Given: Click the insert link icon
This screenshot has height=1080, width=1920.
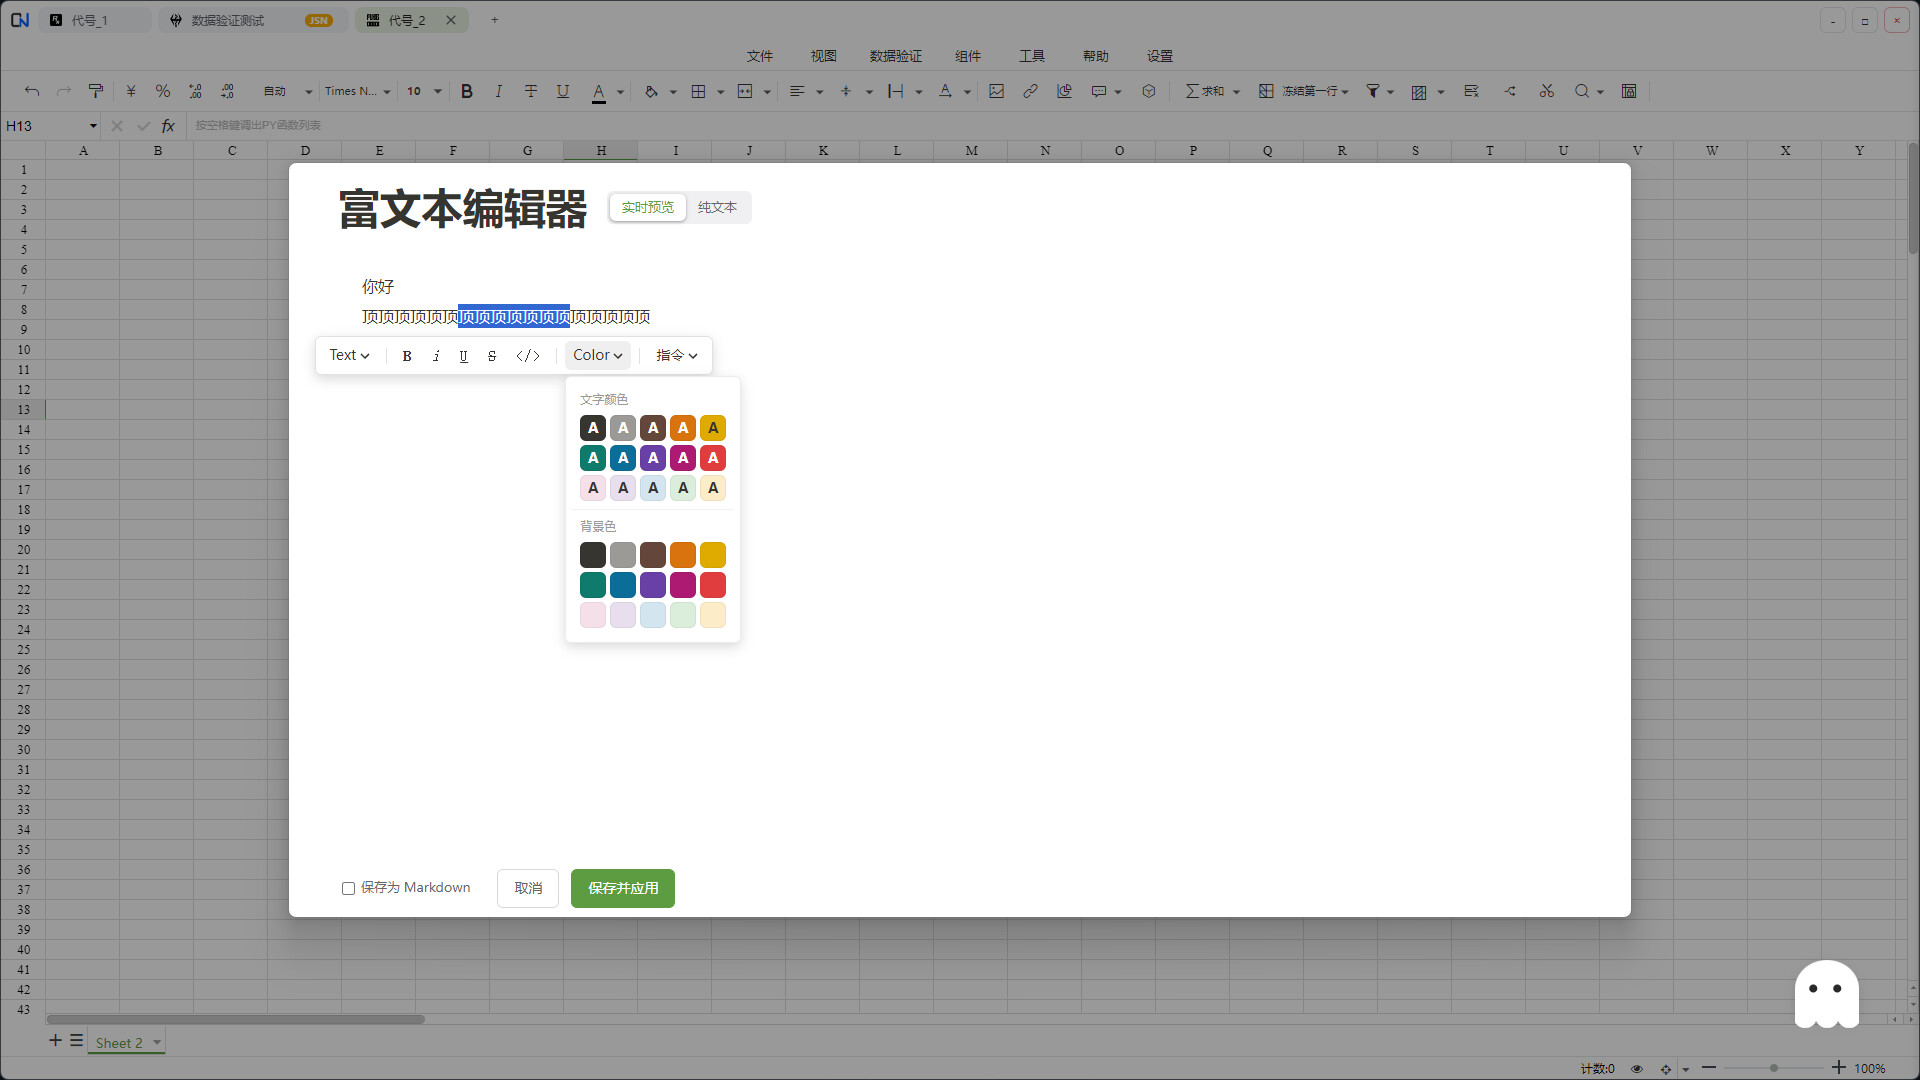Looking at the screenshot, I should (1030, 91).
